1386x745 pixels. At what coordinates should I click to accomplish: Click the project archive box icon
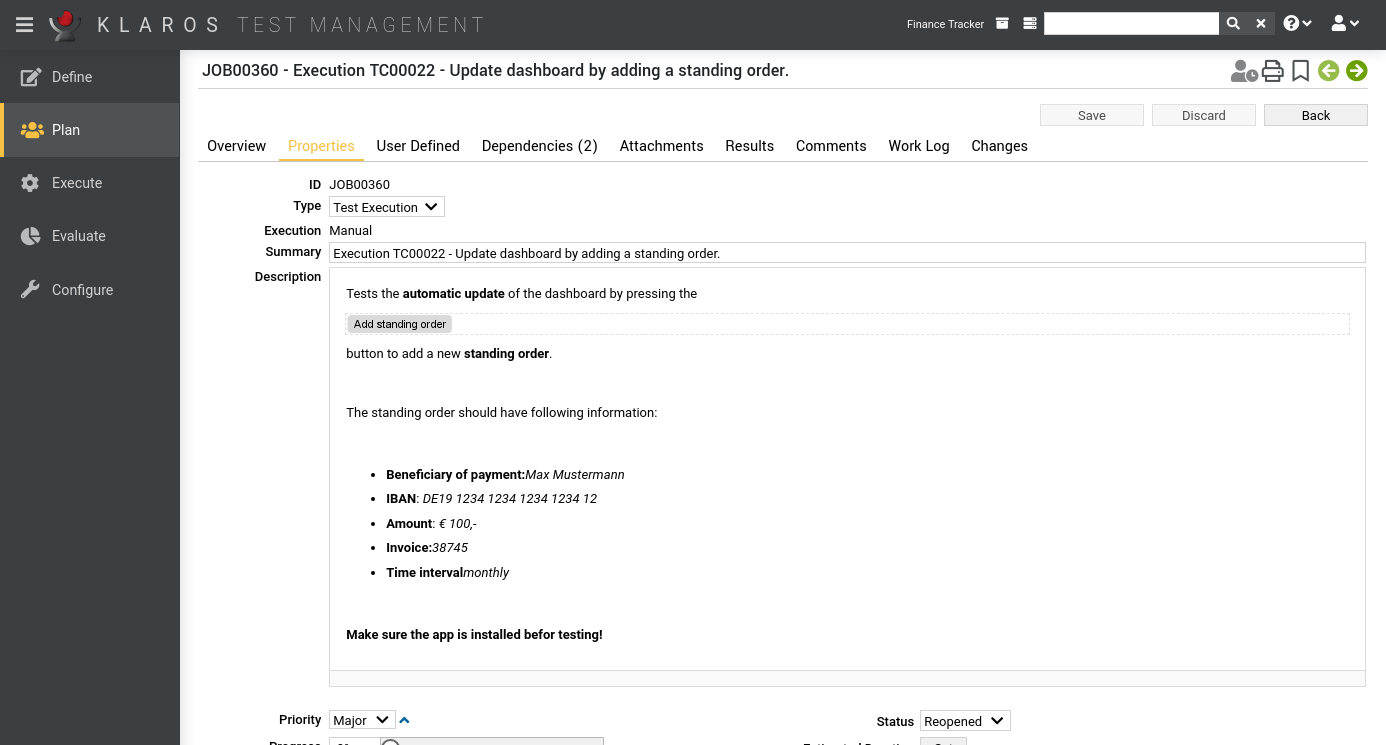click(x=1002, y=24)
